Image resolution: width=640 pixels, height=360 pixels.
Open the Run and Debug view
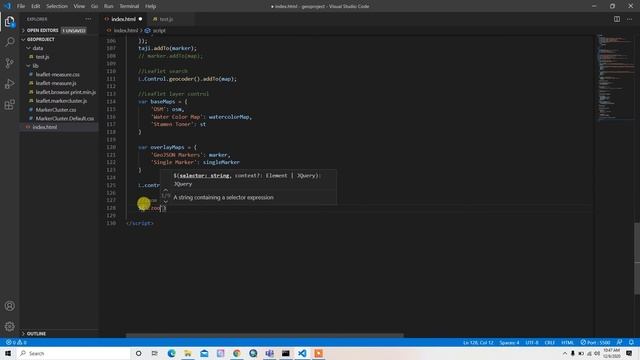coord(9,84)
